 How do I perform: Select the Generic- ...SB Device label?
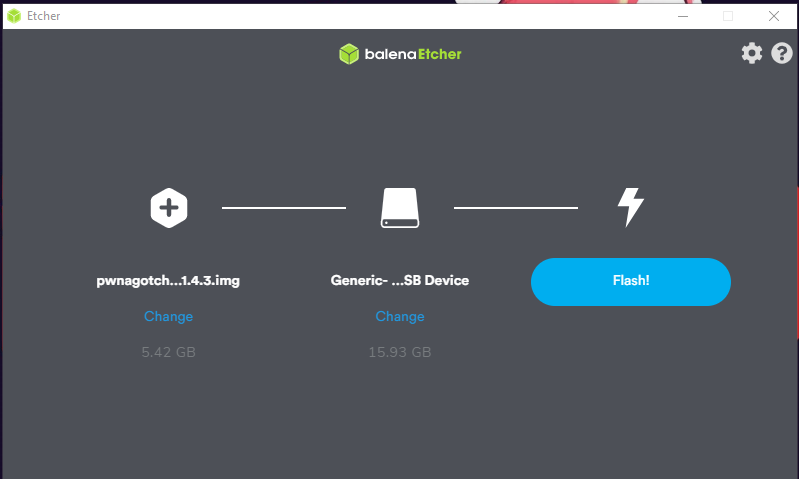click(x=400, y=280)
